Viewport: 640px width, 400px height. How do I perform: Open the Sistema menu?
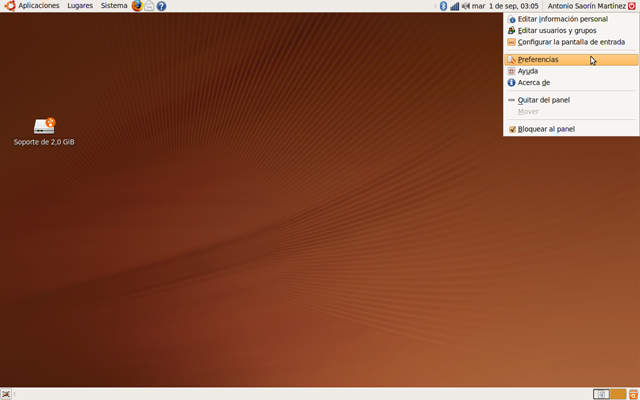(114, 6)
